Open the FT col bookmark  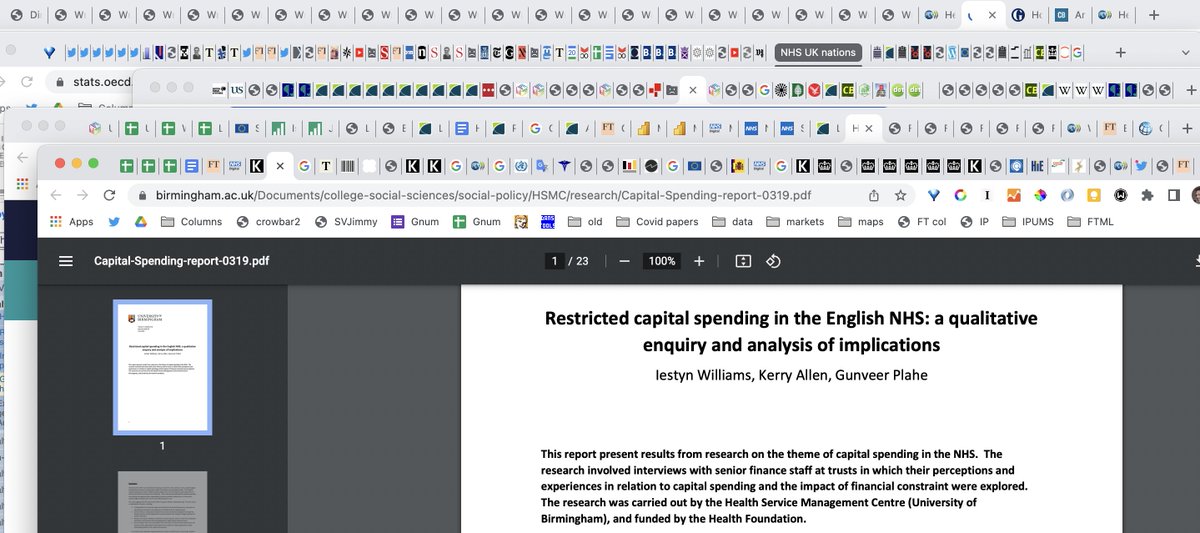pos(922,222)
